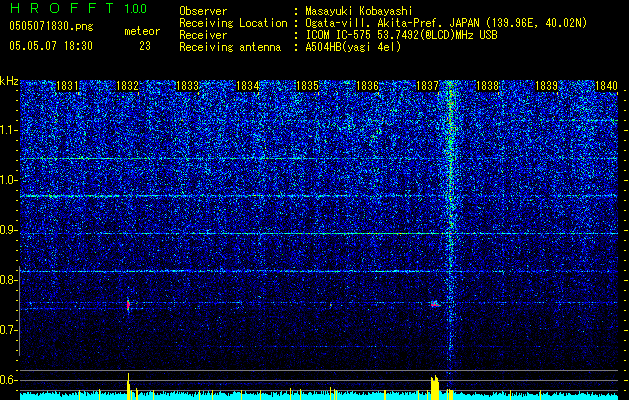This screenshot has width=629, height=400.
Task: Click the meteor label
Action: tap(142, 31)
